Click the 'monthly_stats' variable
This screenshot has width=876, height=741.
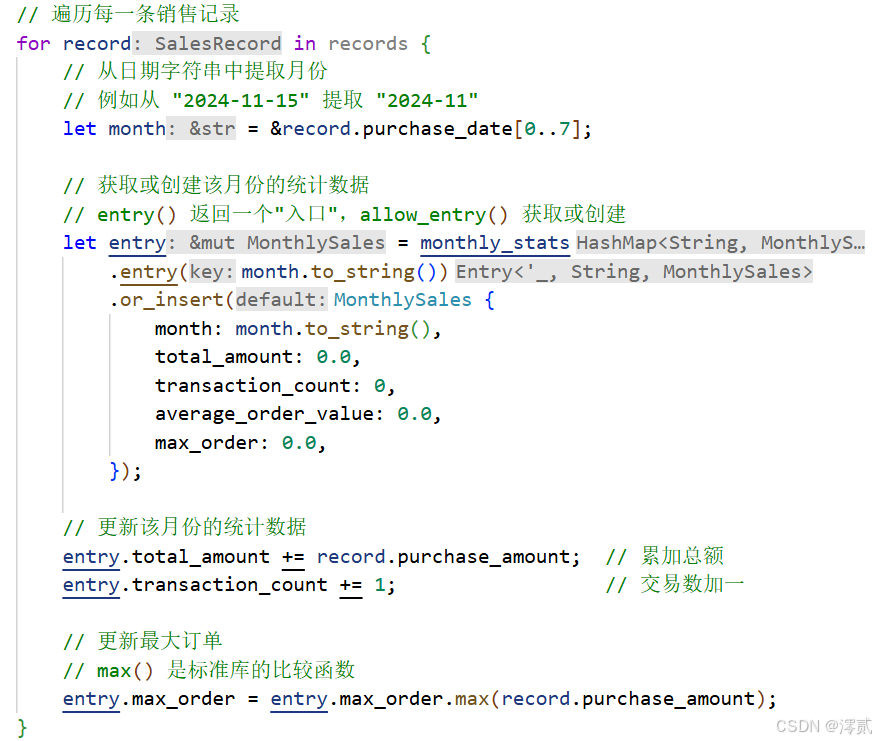494,243
